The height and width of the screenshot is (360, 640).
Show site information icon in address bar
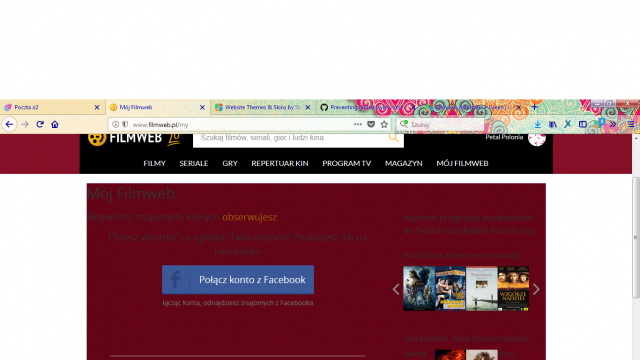pos(116,124)
